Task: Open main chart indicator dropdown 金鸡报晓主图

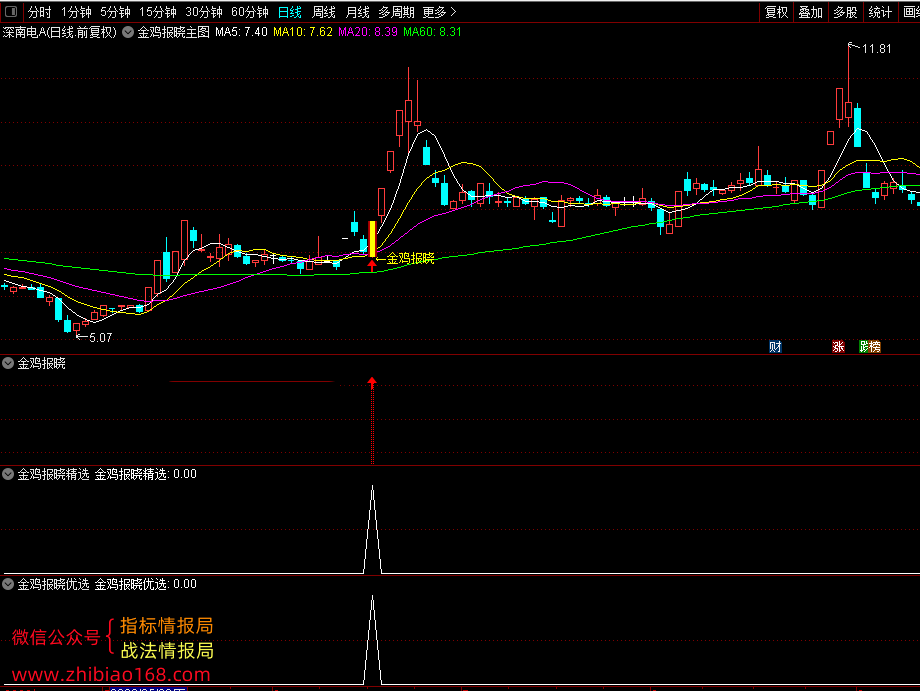Action: [x=128, y=32]
